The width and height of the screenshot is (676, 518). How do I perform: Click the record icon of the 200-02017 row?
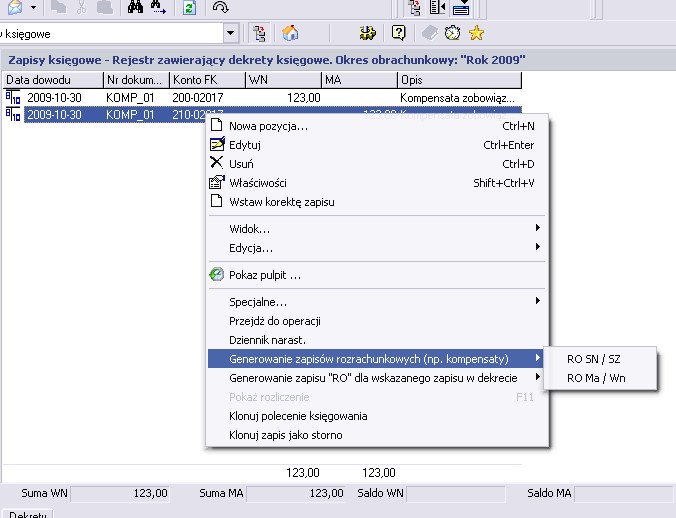point(13,97)
